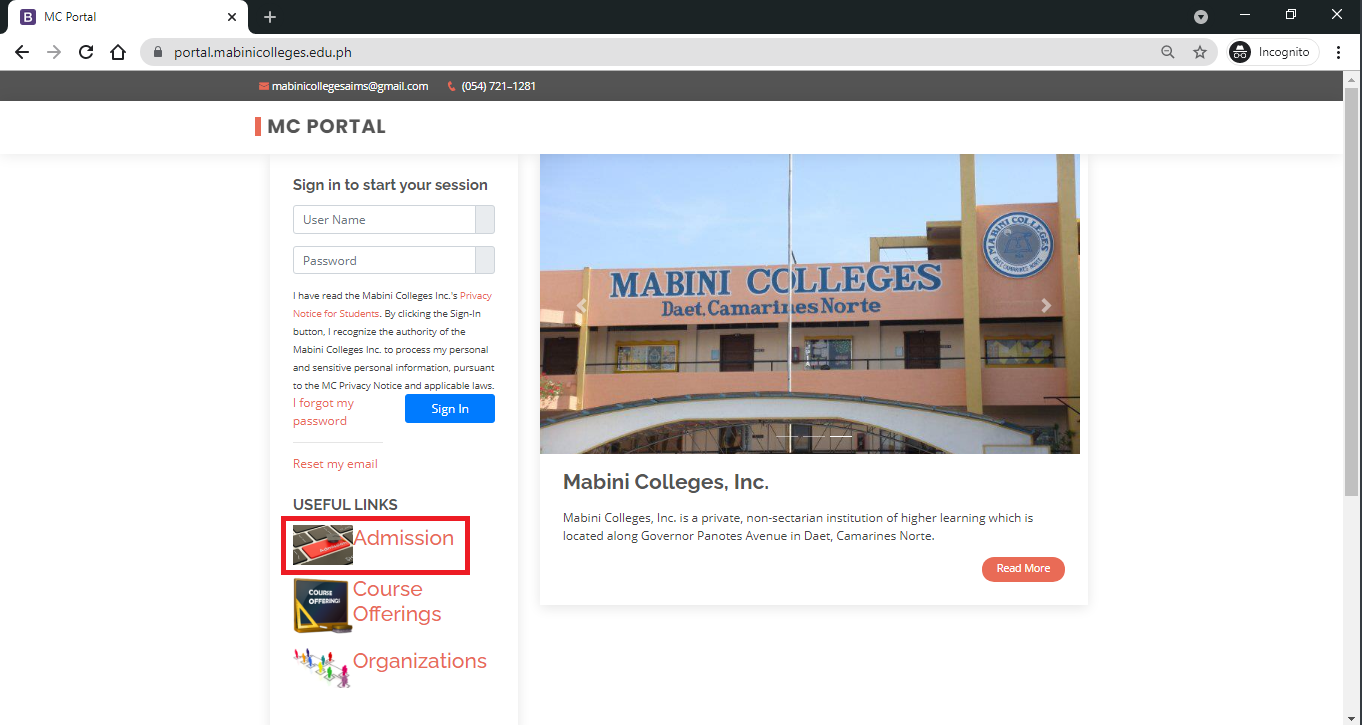Click the Course Offerings chalkboard image
1362x725 pixels.
[322, 605]
